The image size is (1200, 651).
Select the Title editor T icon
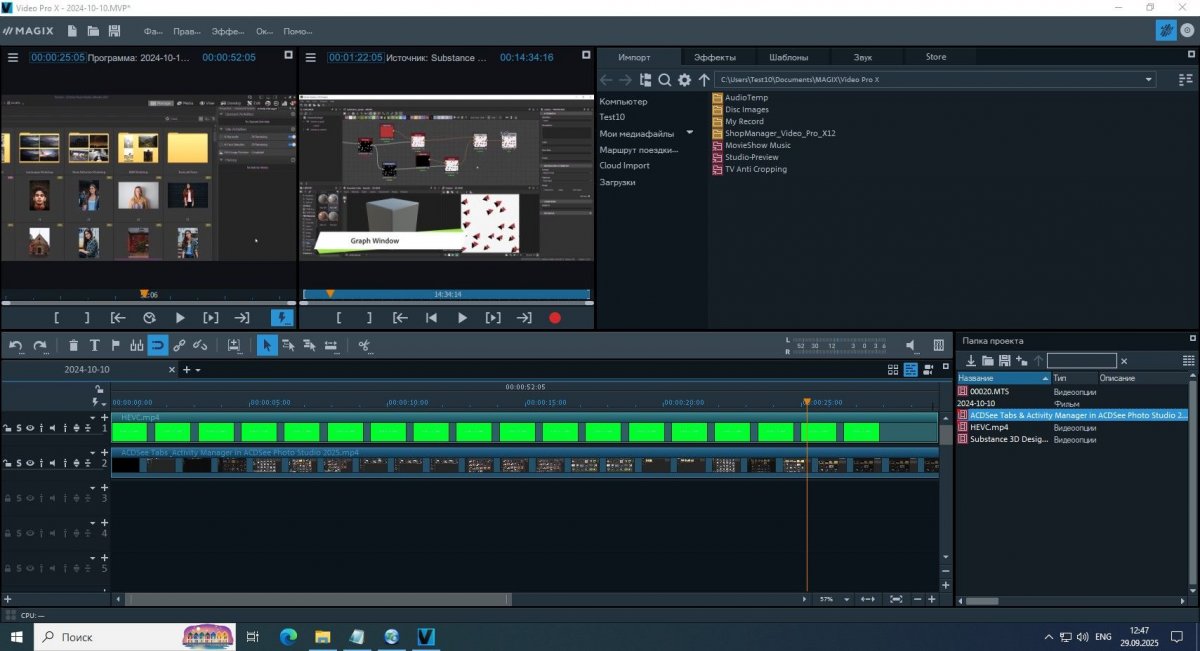tap(95, 346)
